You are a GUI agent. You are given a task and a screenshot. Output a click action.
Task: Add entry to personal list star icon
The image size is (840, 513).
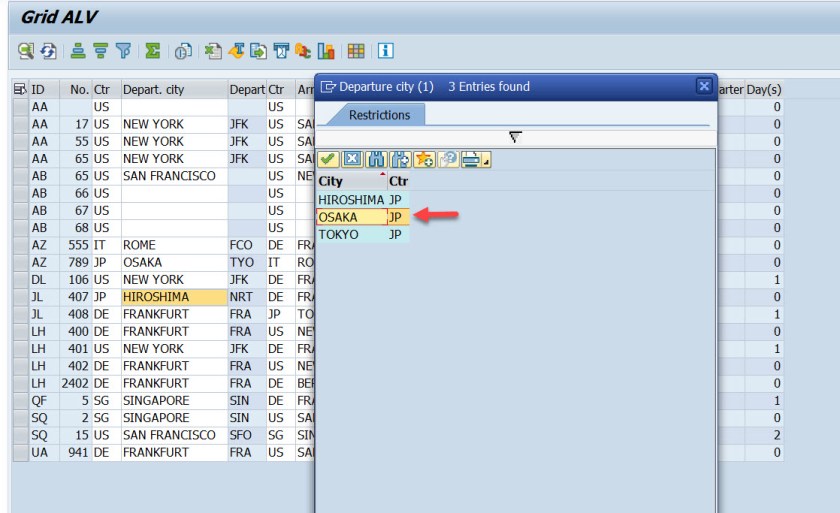(424, 159)
